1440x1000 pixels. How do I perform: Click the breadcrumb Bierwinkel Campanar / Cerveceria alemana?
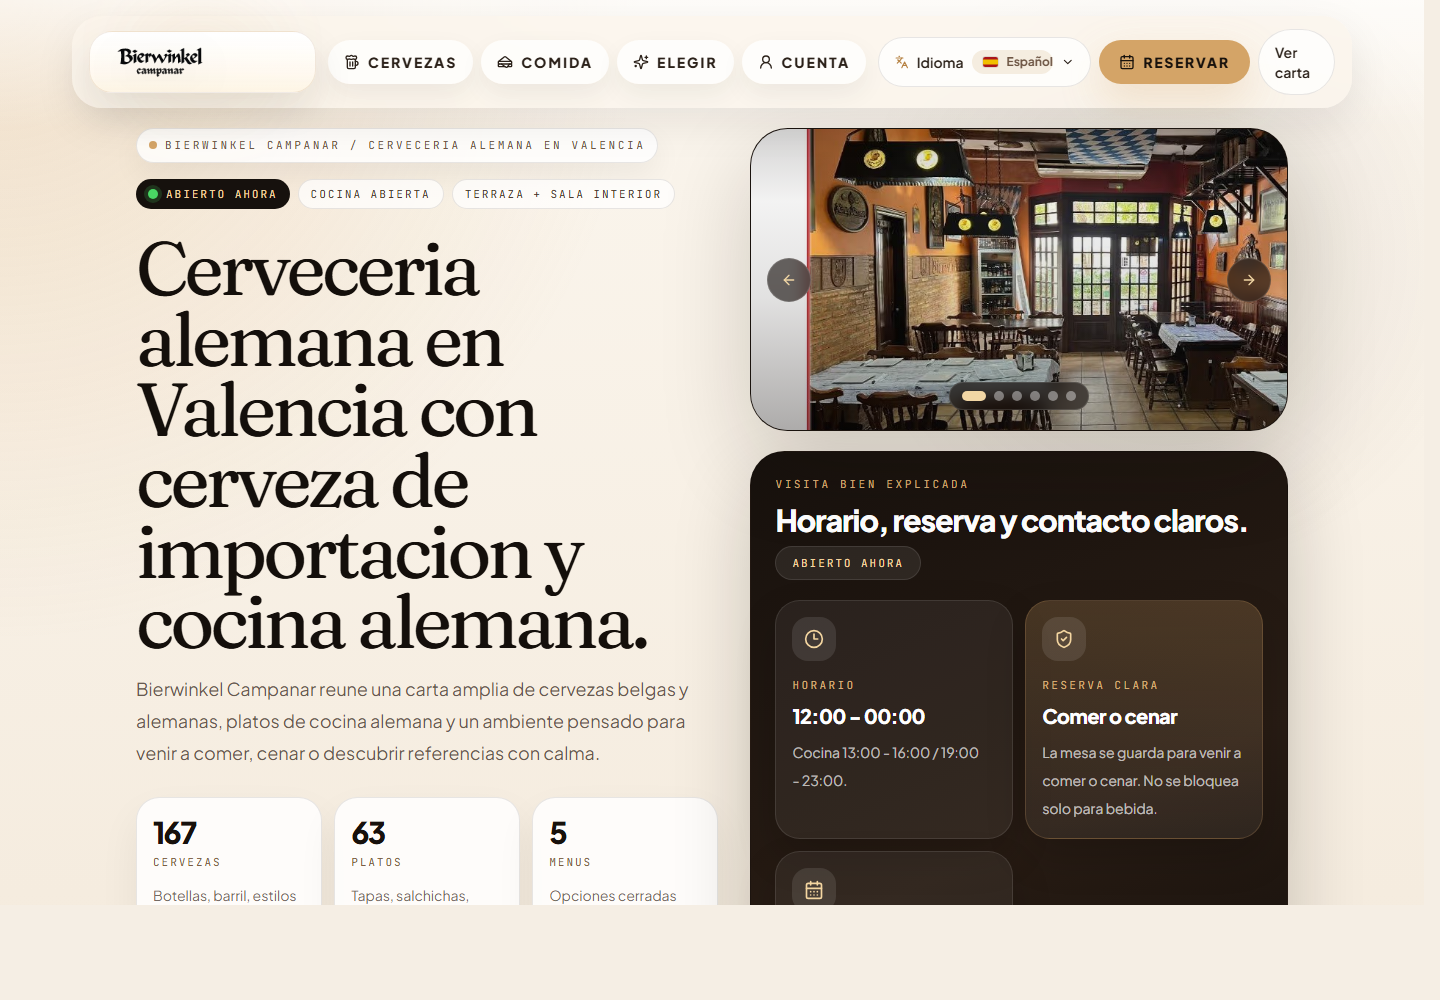(397, 145)
